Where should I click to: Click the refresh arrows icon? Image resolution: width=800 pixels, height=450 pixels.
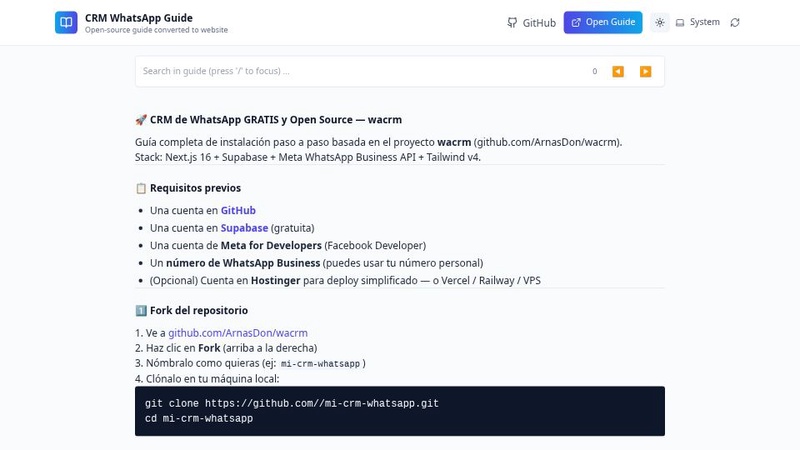735,22
